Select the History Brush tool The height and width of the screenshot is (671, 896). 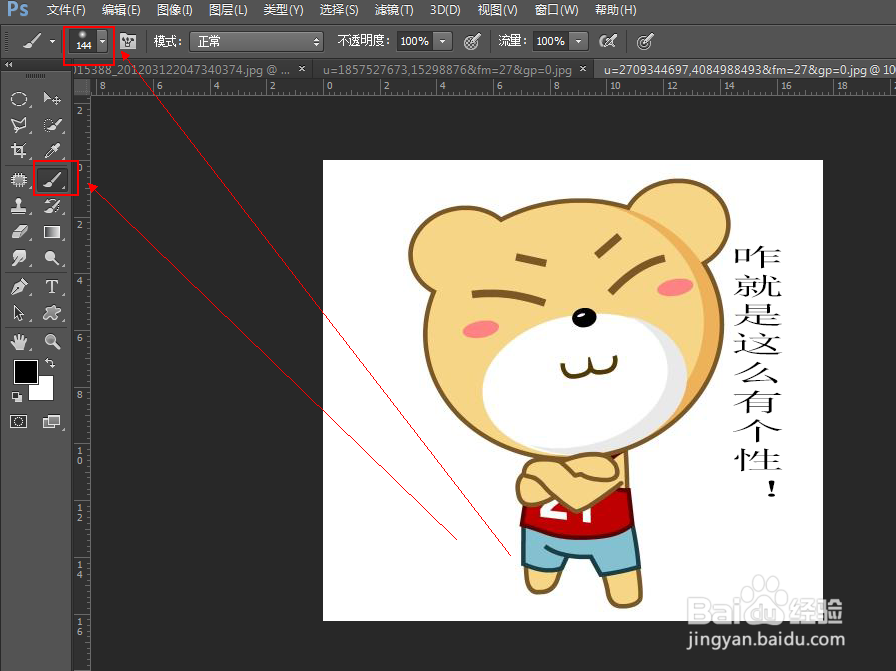click(52, 206)
